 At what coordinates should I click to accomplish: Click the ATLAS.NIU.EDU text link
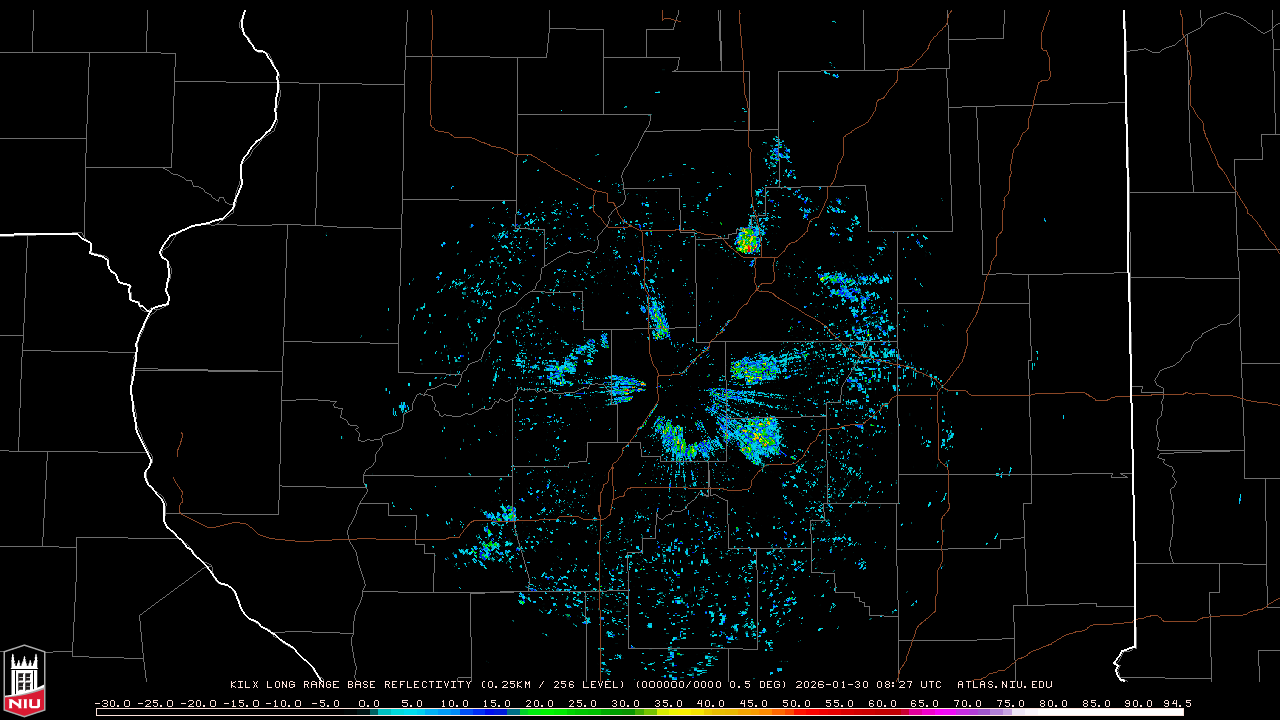(x=1004, y=685)
